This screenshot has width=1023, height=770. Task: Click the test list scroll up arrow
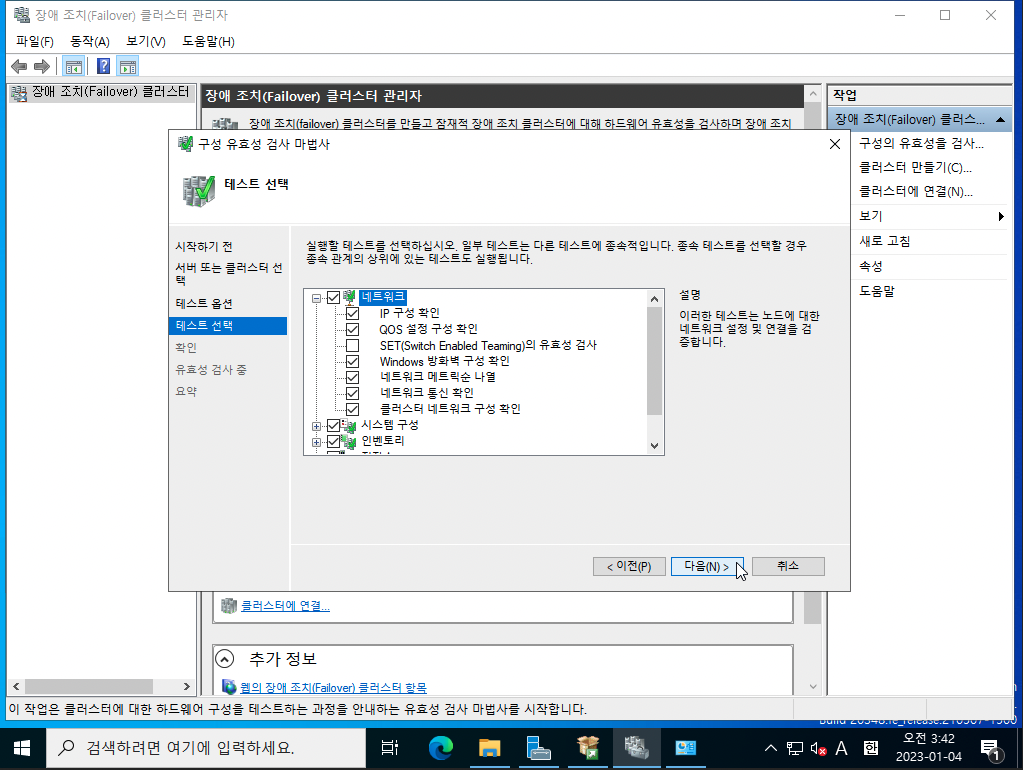pos(654,299)
